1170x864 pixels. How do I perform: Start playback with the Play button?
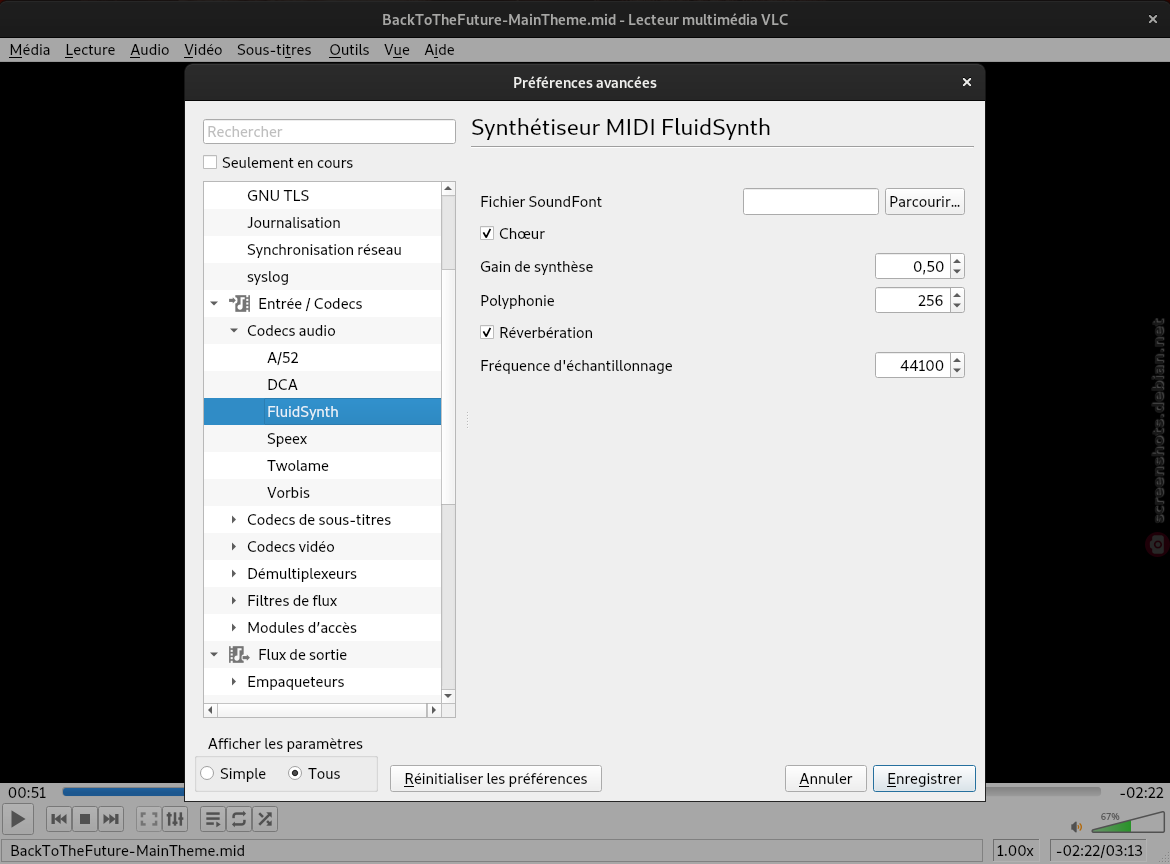pyautogui.click(x=18, y=819)
